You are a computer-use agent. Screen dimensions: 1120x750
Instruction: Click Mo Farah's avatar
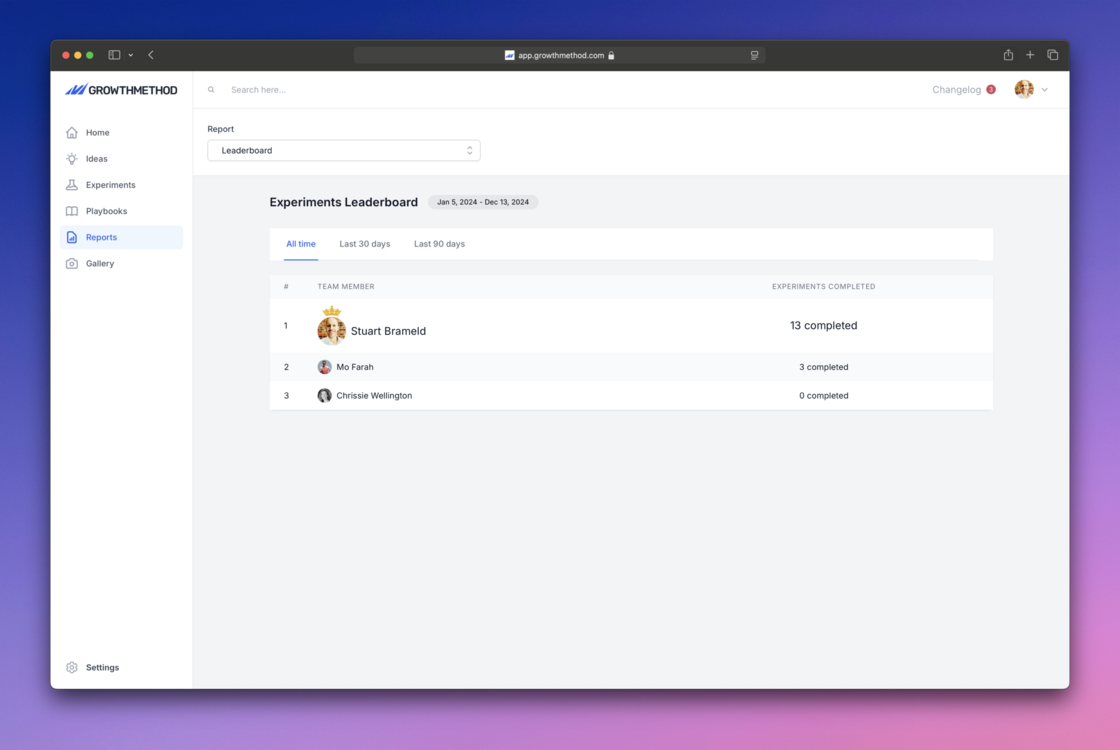[x=324, y=367]
